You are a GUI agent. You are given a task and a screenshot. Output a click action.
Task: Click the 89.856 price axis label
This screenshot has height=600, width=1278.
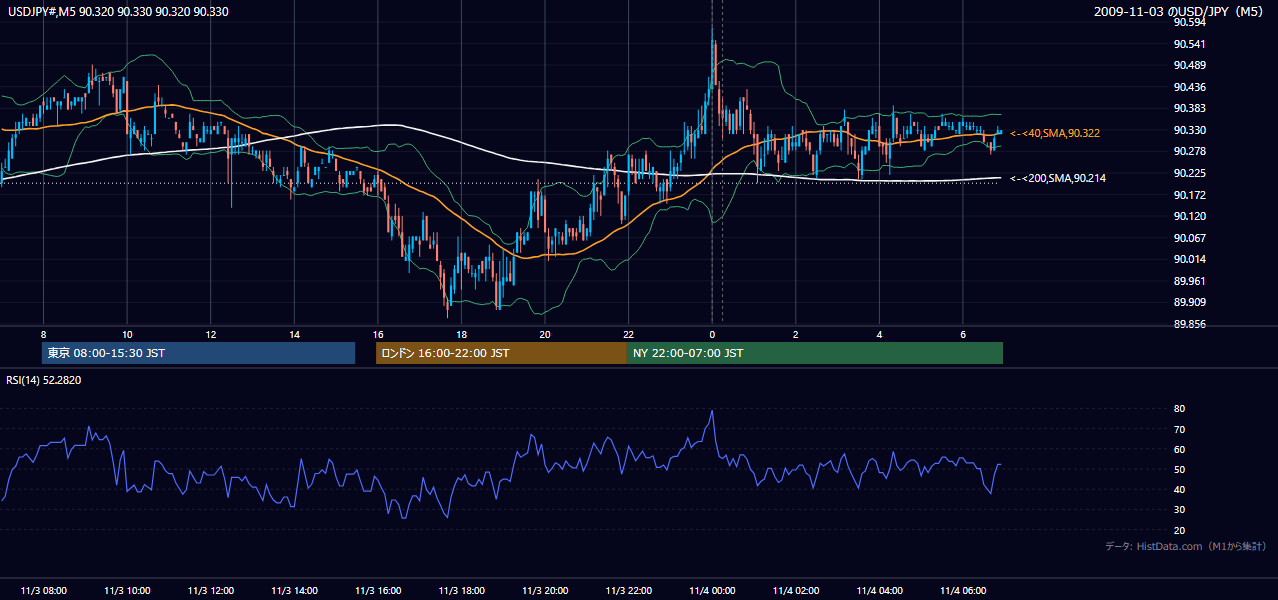click(x=1189, y=324)
